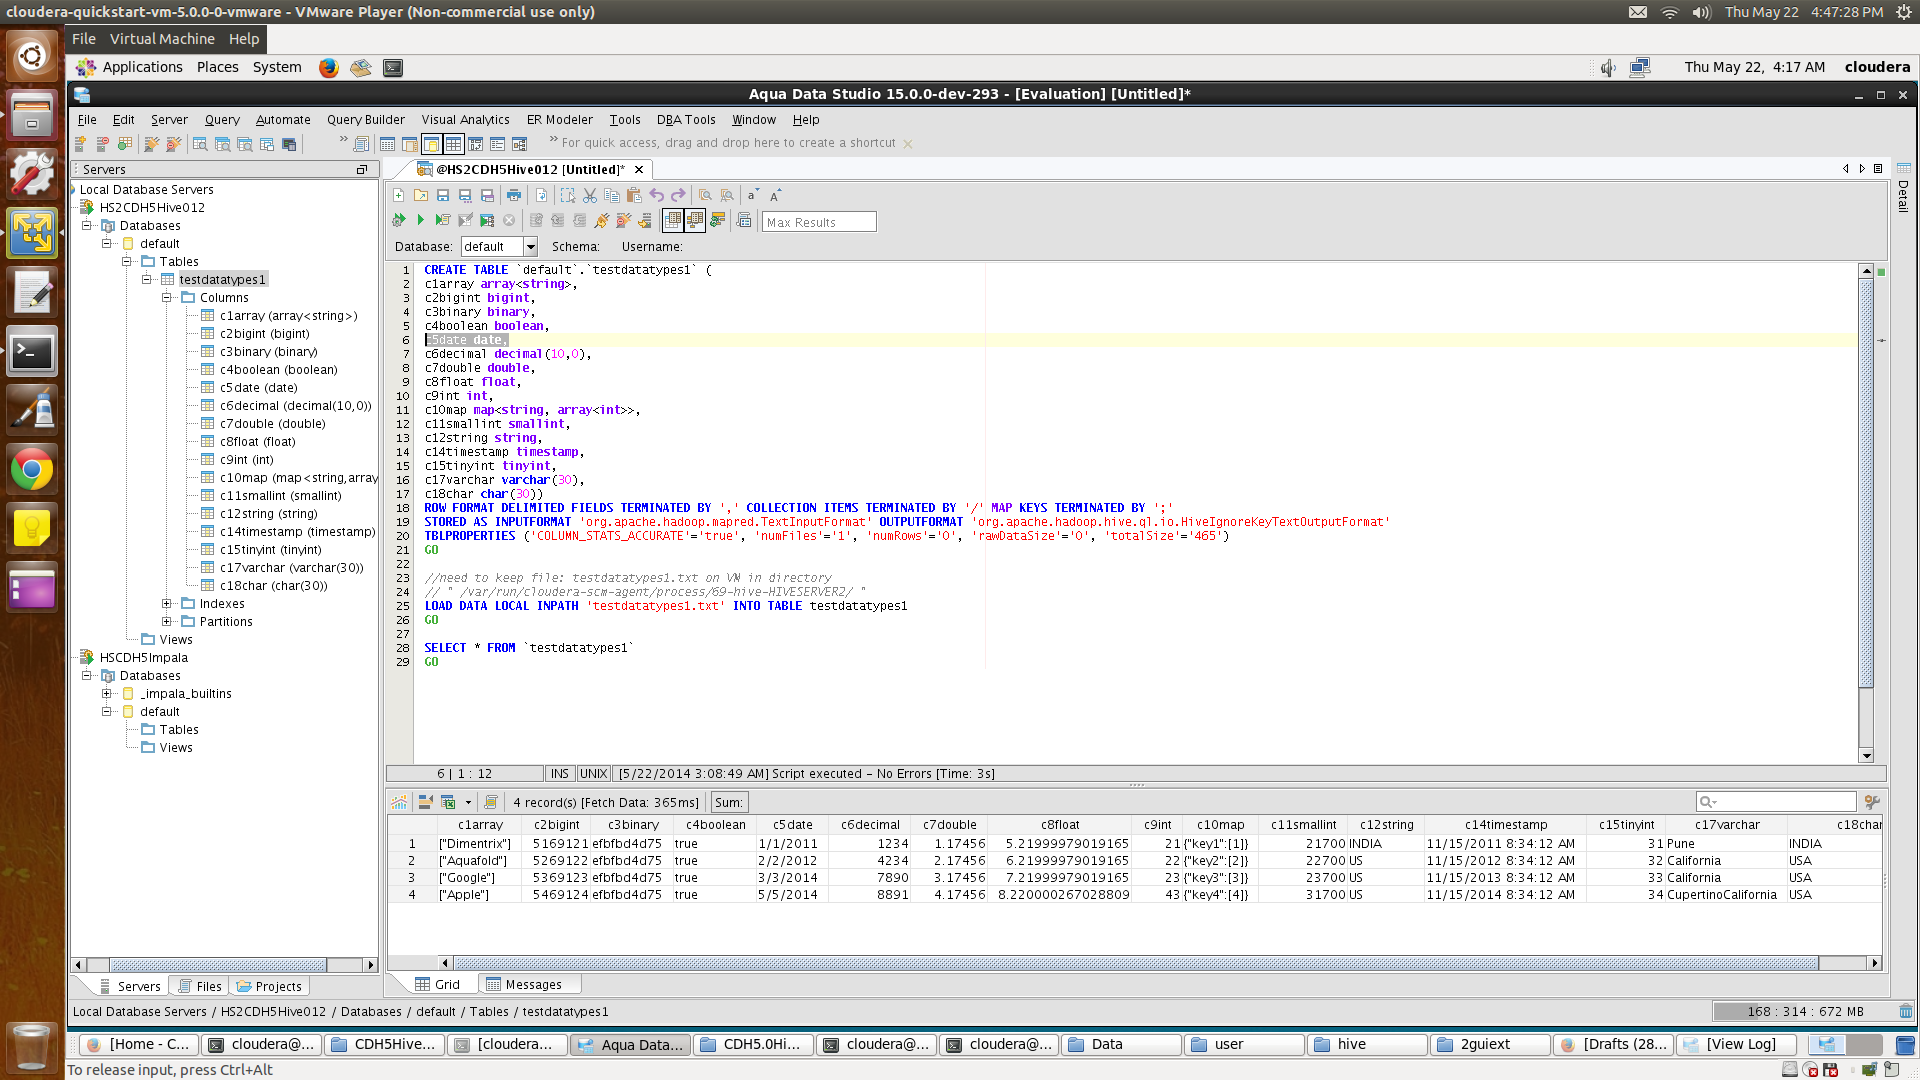Image resolution: width=1920 pixels, height=1080 pixels.
Task: Click the Print icon in editor toolbar
Action: (x=513, y=195)
